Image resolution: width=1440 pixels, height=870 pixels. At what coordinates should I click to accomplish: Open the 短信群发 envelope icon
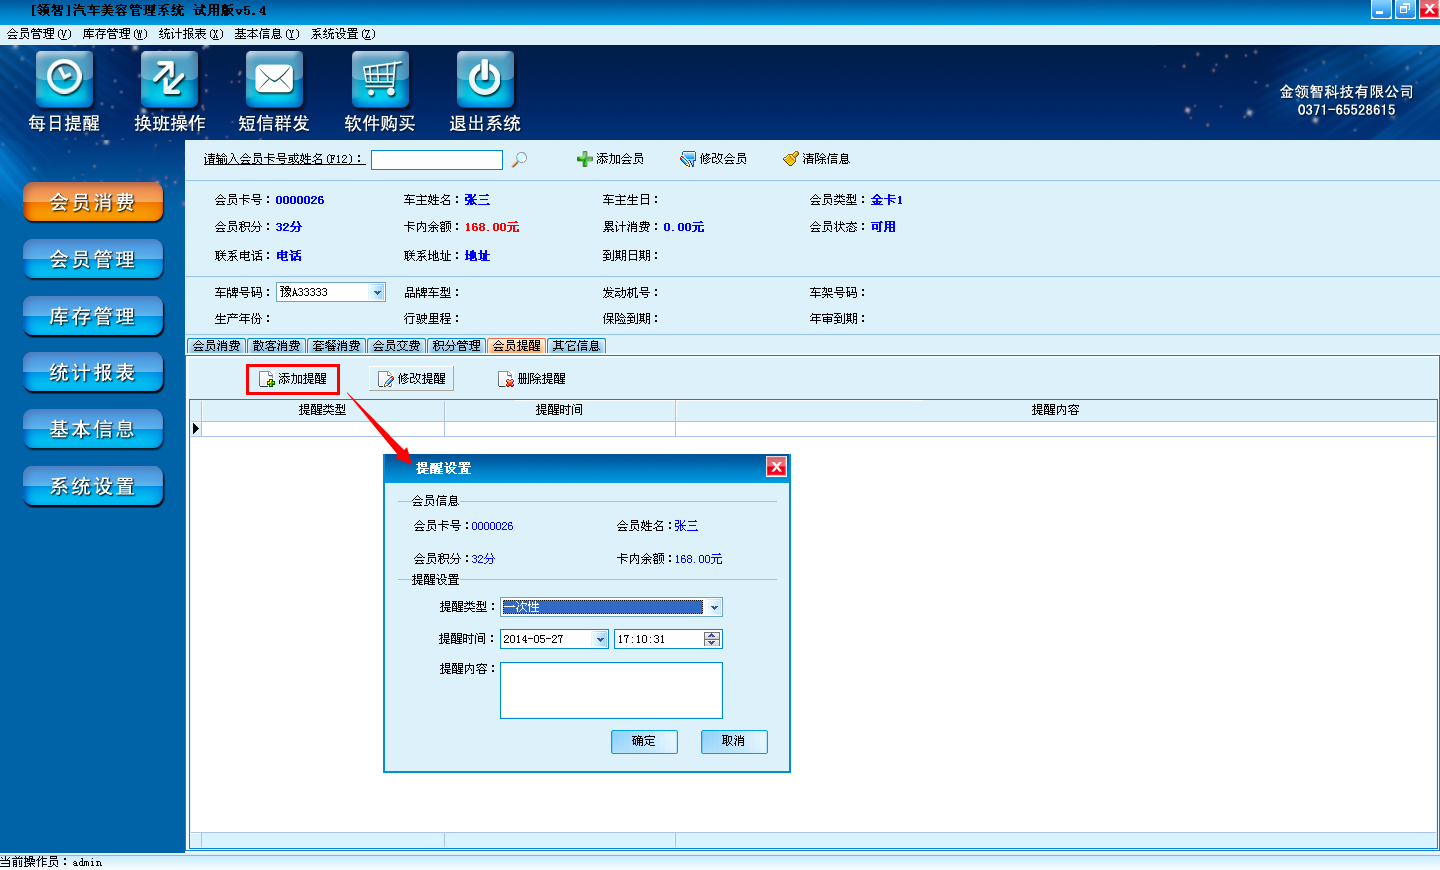click(274, 79)
